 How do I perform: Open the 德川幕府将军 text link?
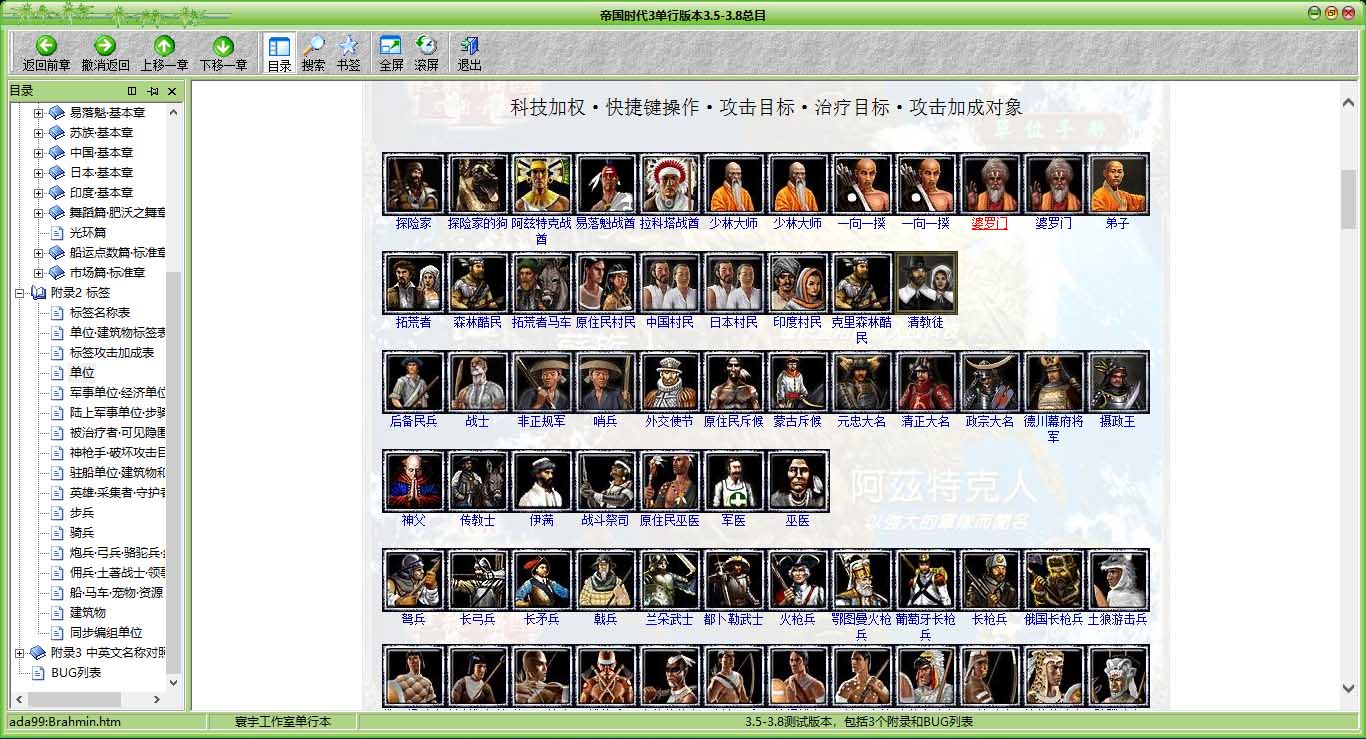[1054, 429]
